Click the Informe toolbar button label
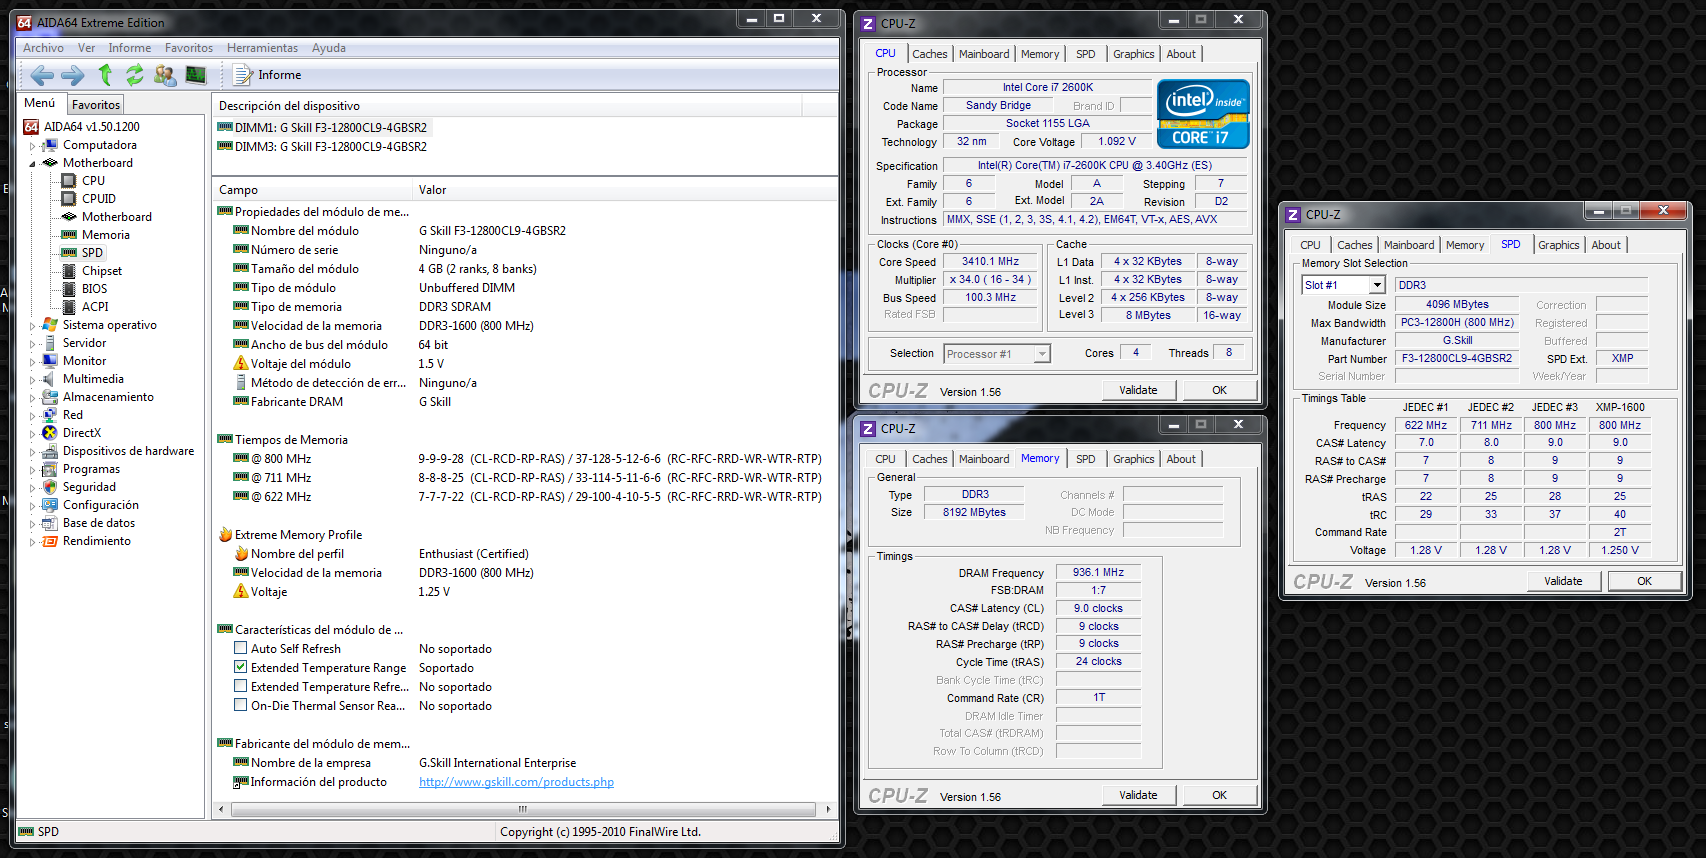 point(279,75)
